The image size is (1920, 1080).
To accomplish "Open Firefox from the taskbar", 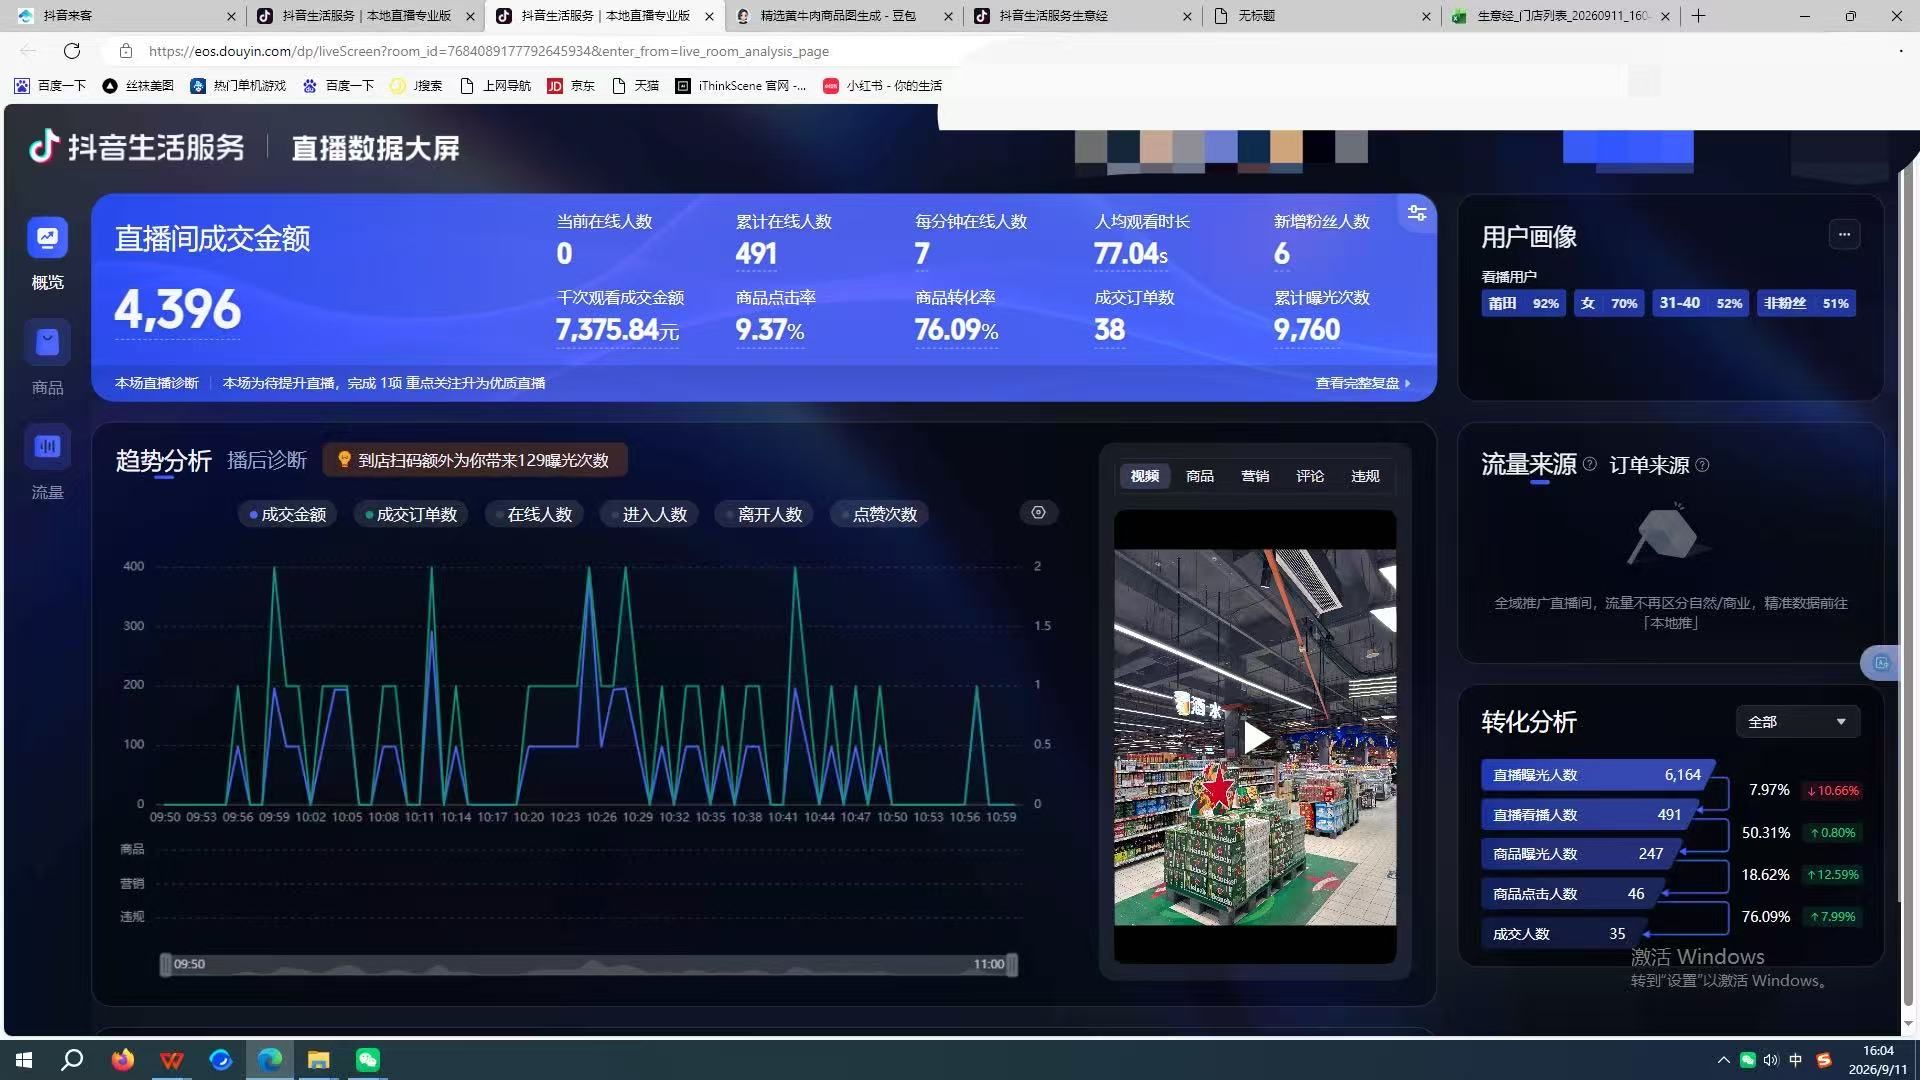I will 122,1060.
